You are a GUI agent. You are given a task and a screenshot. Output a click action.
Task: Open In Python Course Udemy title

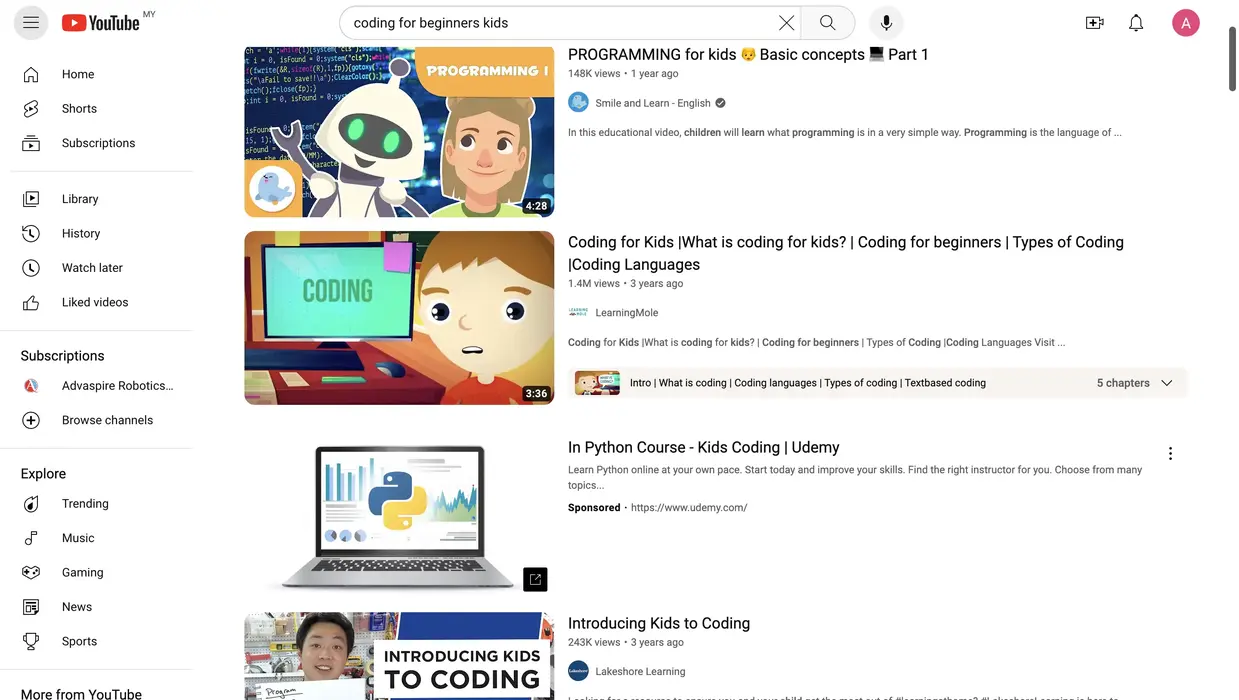pyautogui.click(x=703, y=447)
